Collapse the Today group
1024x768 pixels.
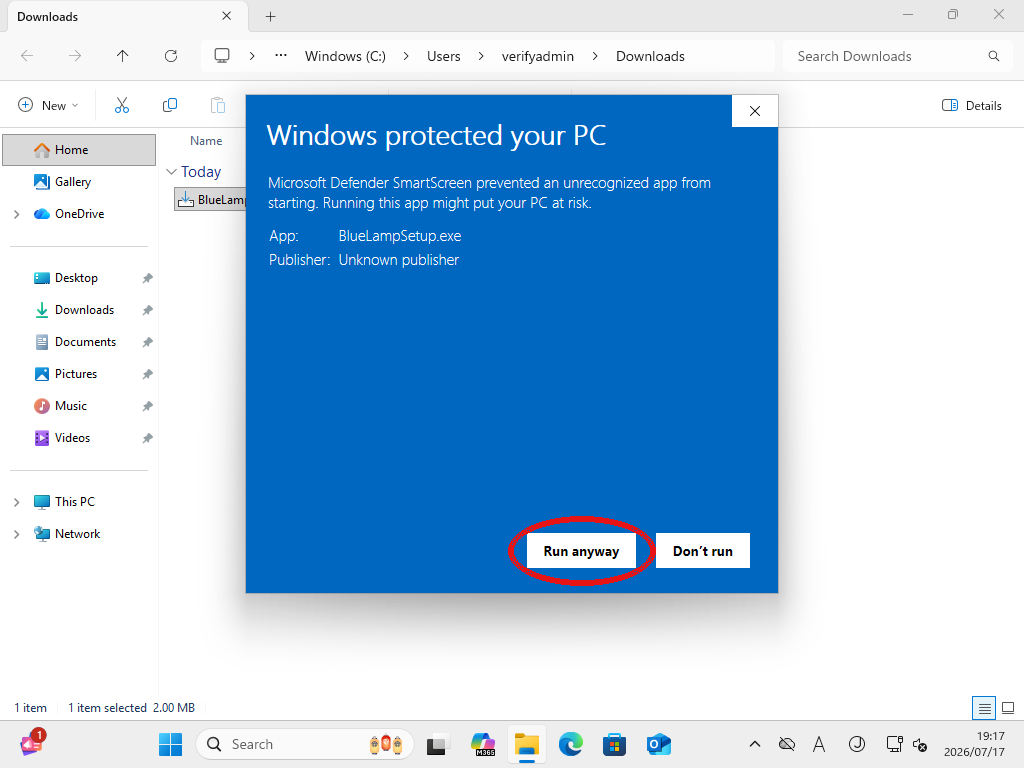(172, 172)
